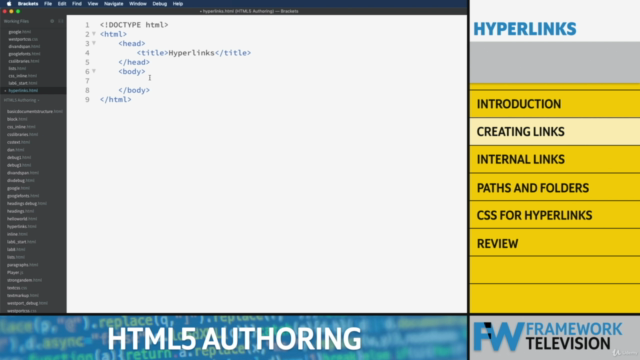The width and height of the screenshot is (640, 360).
Task: Open dan.html in project tree
Action: pyautogui.click(x=16, y=150)
